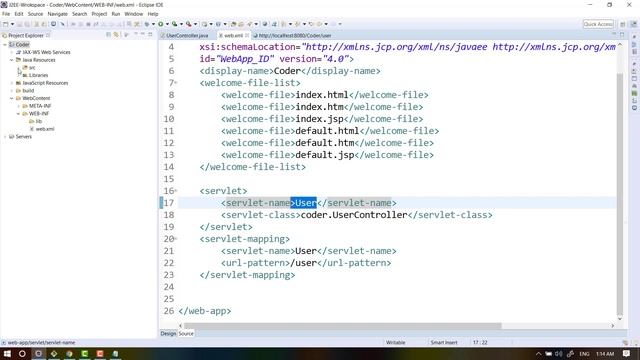Screen dimensions: 640x360
Task: Expand the Servers project node
Action: tap(5, 137)
